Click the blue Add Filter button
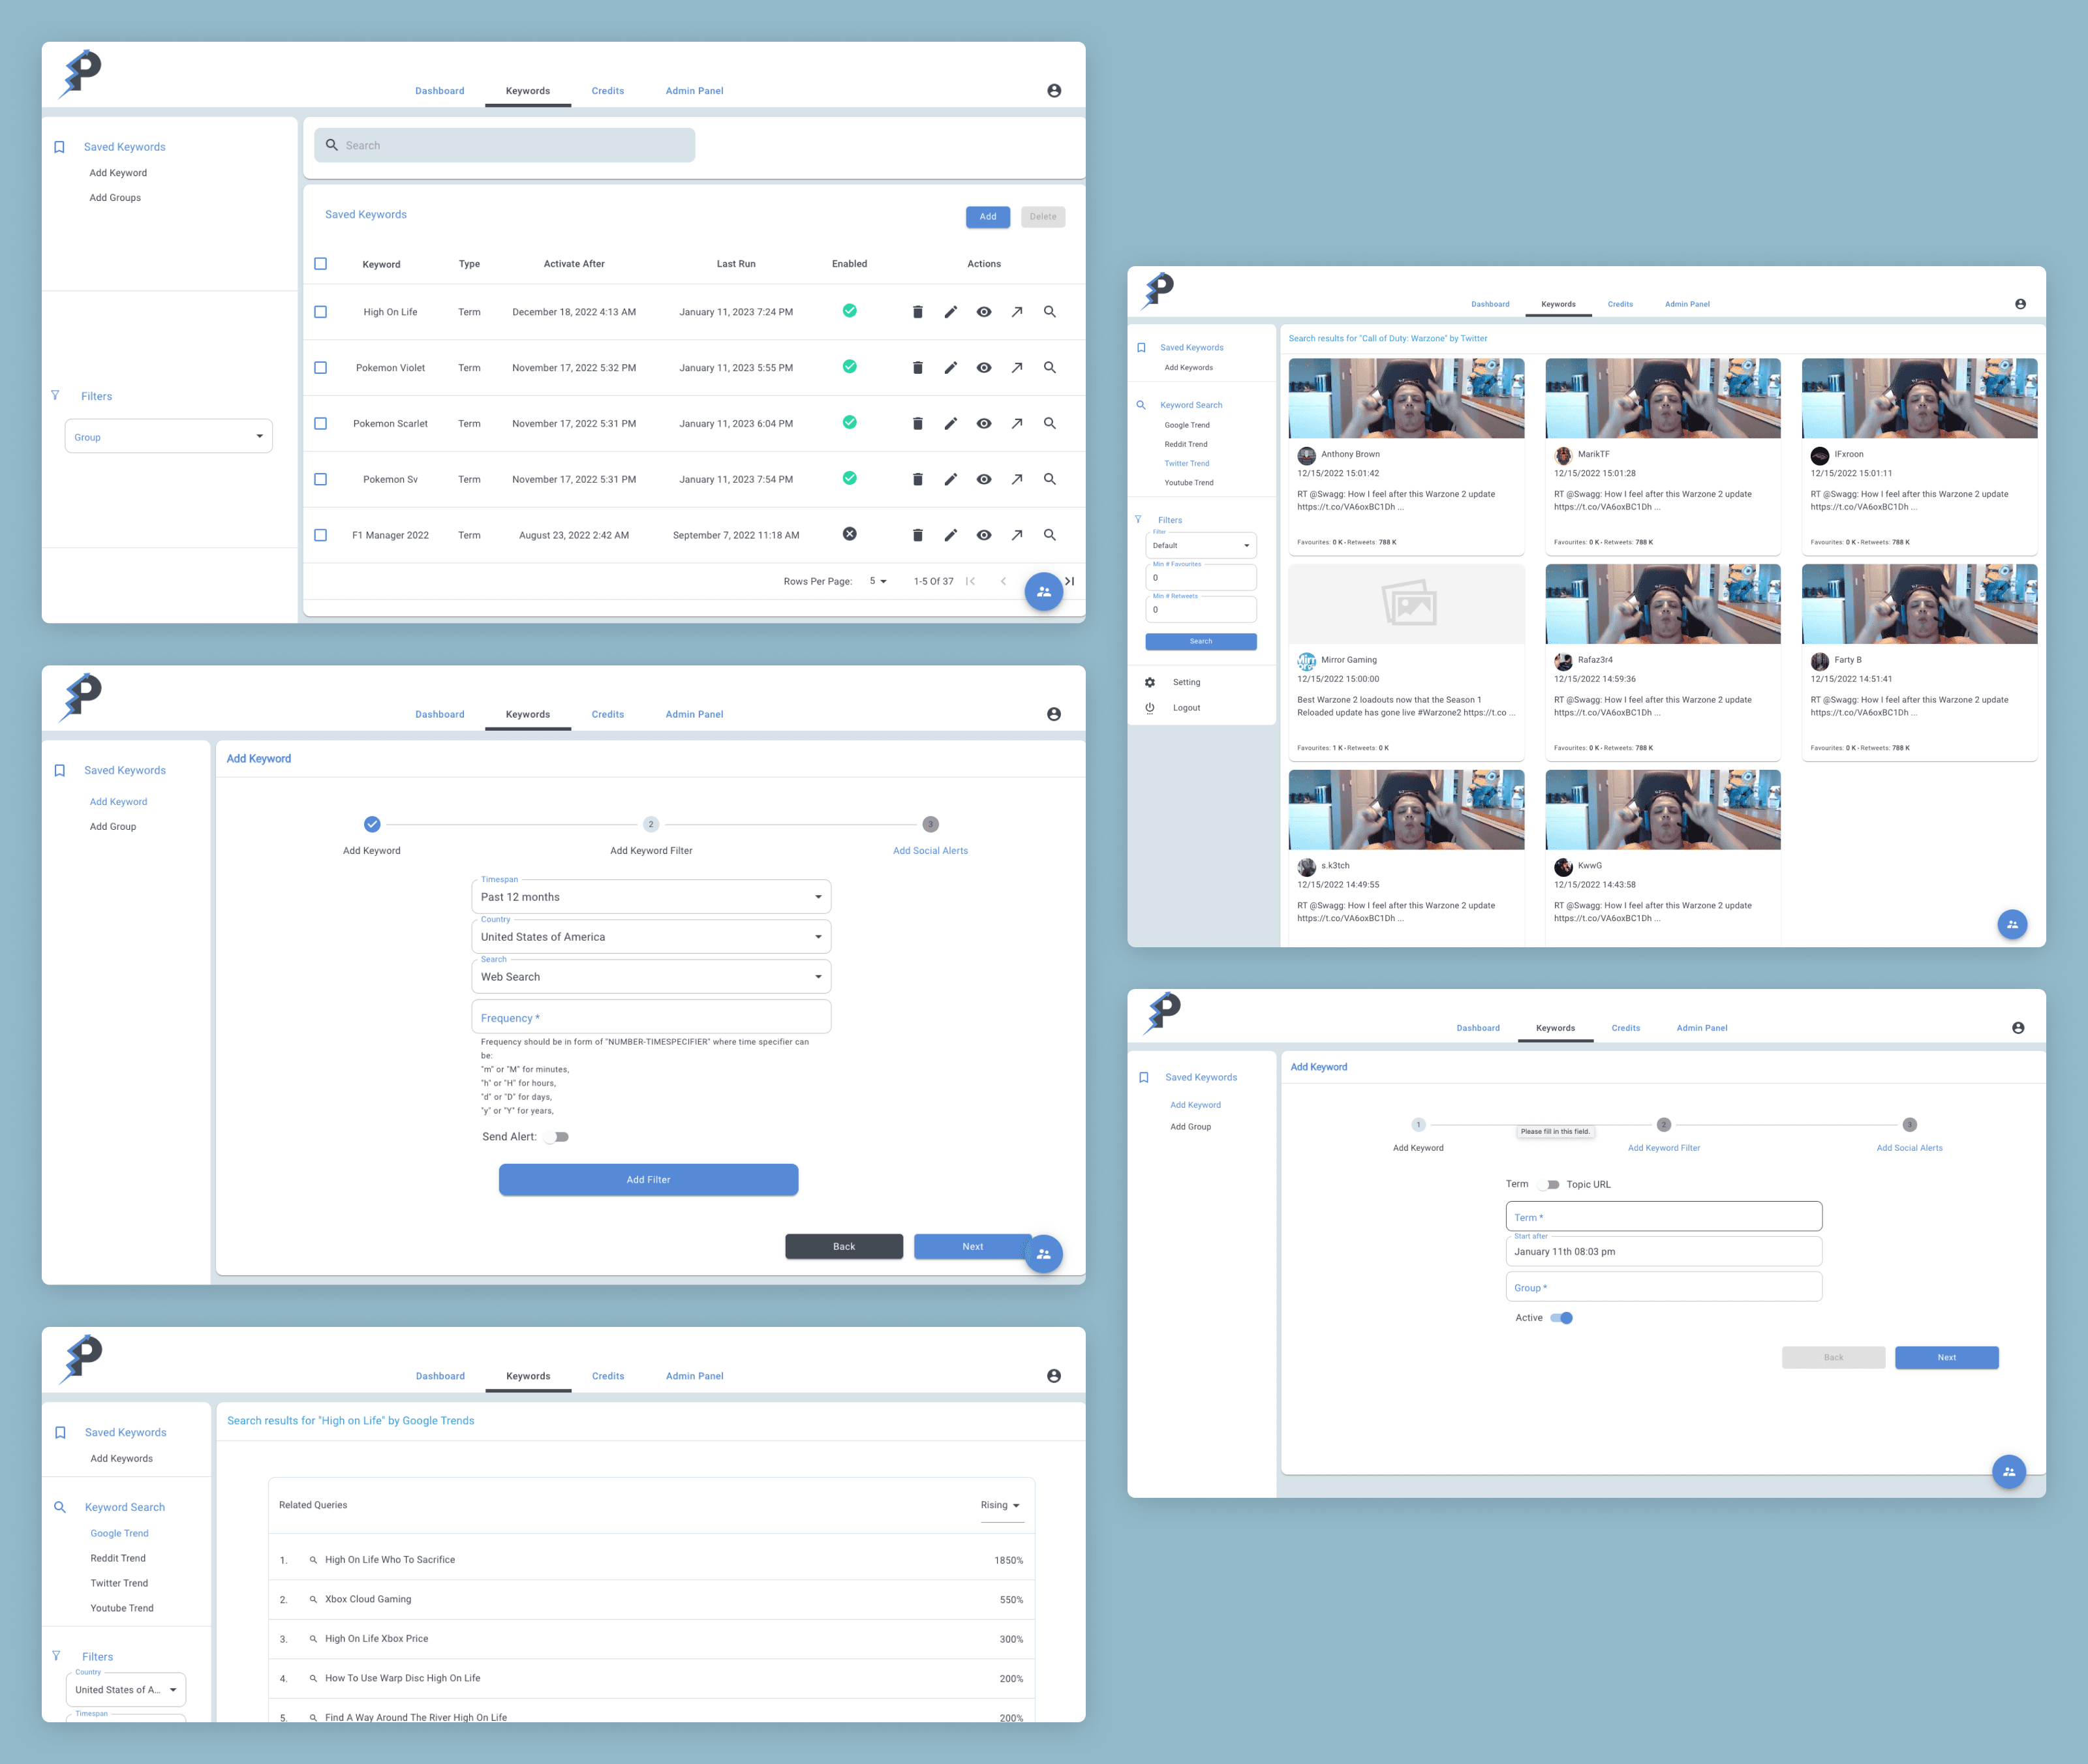Screen dimensions: 2088x1764 (x=648, y=1180)
